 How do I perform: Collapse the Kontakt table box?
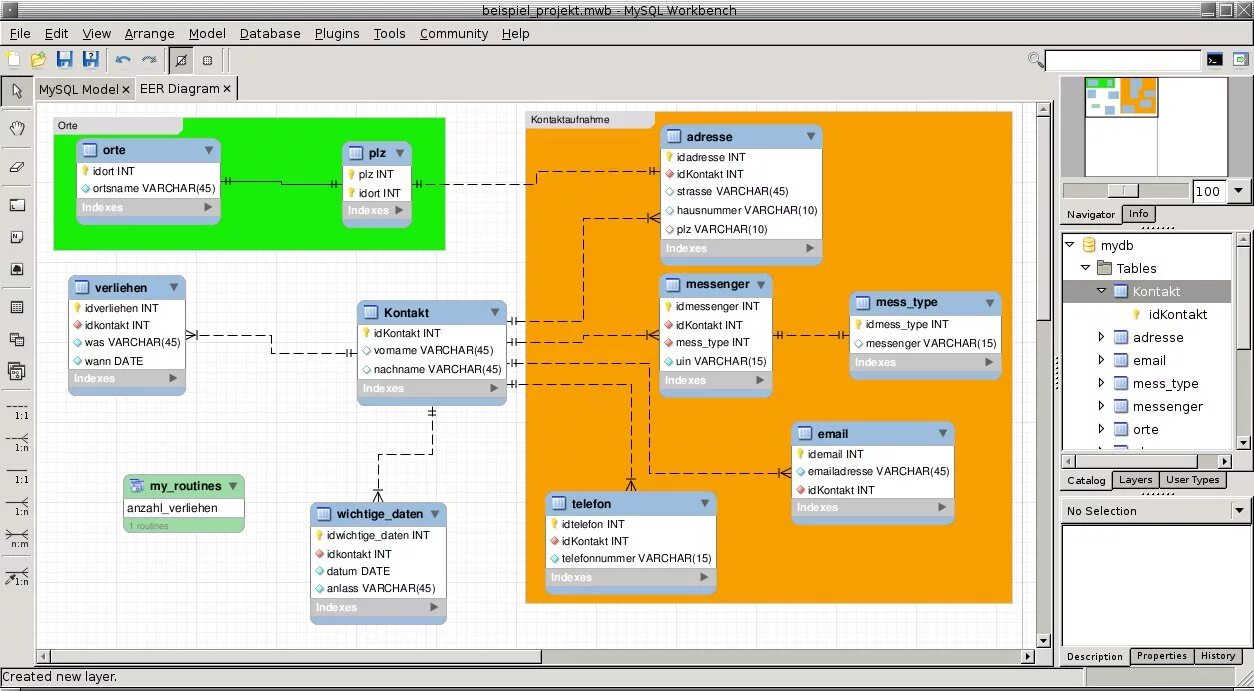[x=495, y=312]
